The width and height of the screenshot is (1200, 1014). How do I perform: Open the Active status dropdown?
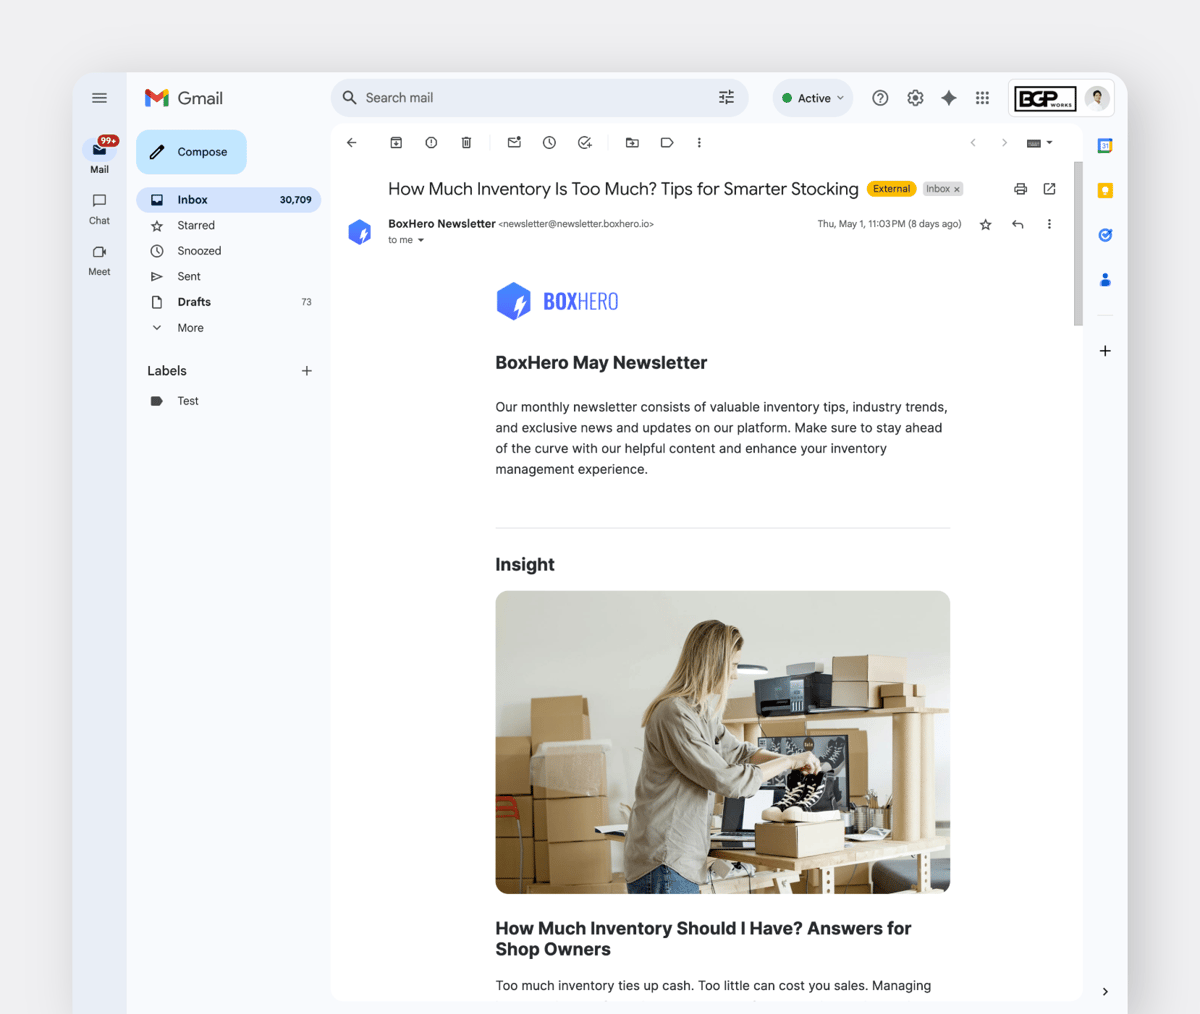click(813, 98)
